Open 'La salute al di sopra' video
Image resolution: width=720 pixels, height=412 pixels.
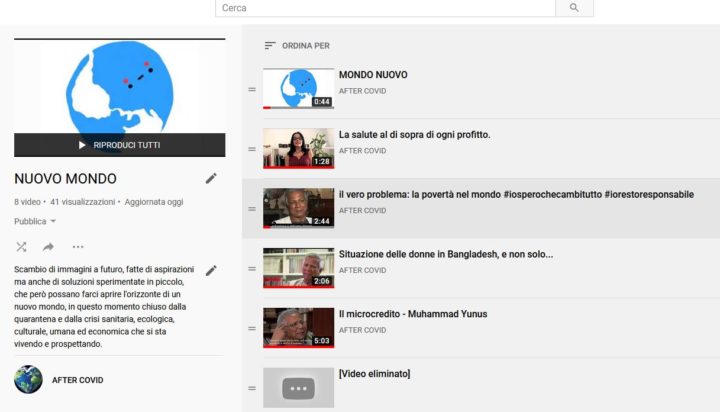pos(414,135)
